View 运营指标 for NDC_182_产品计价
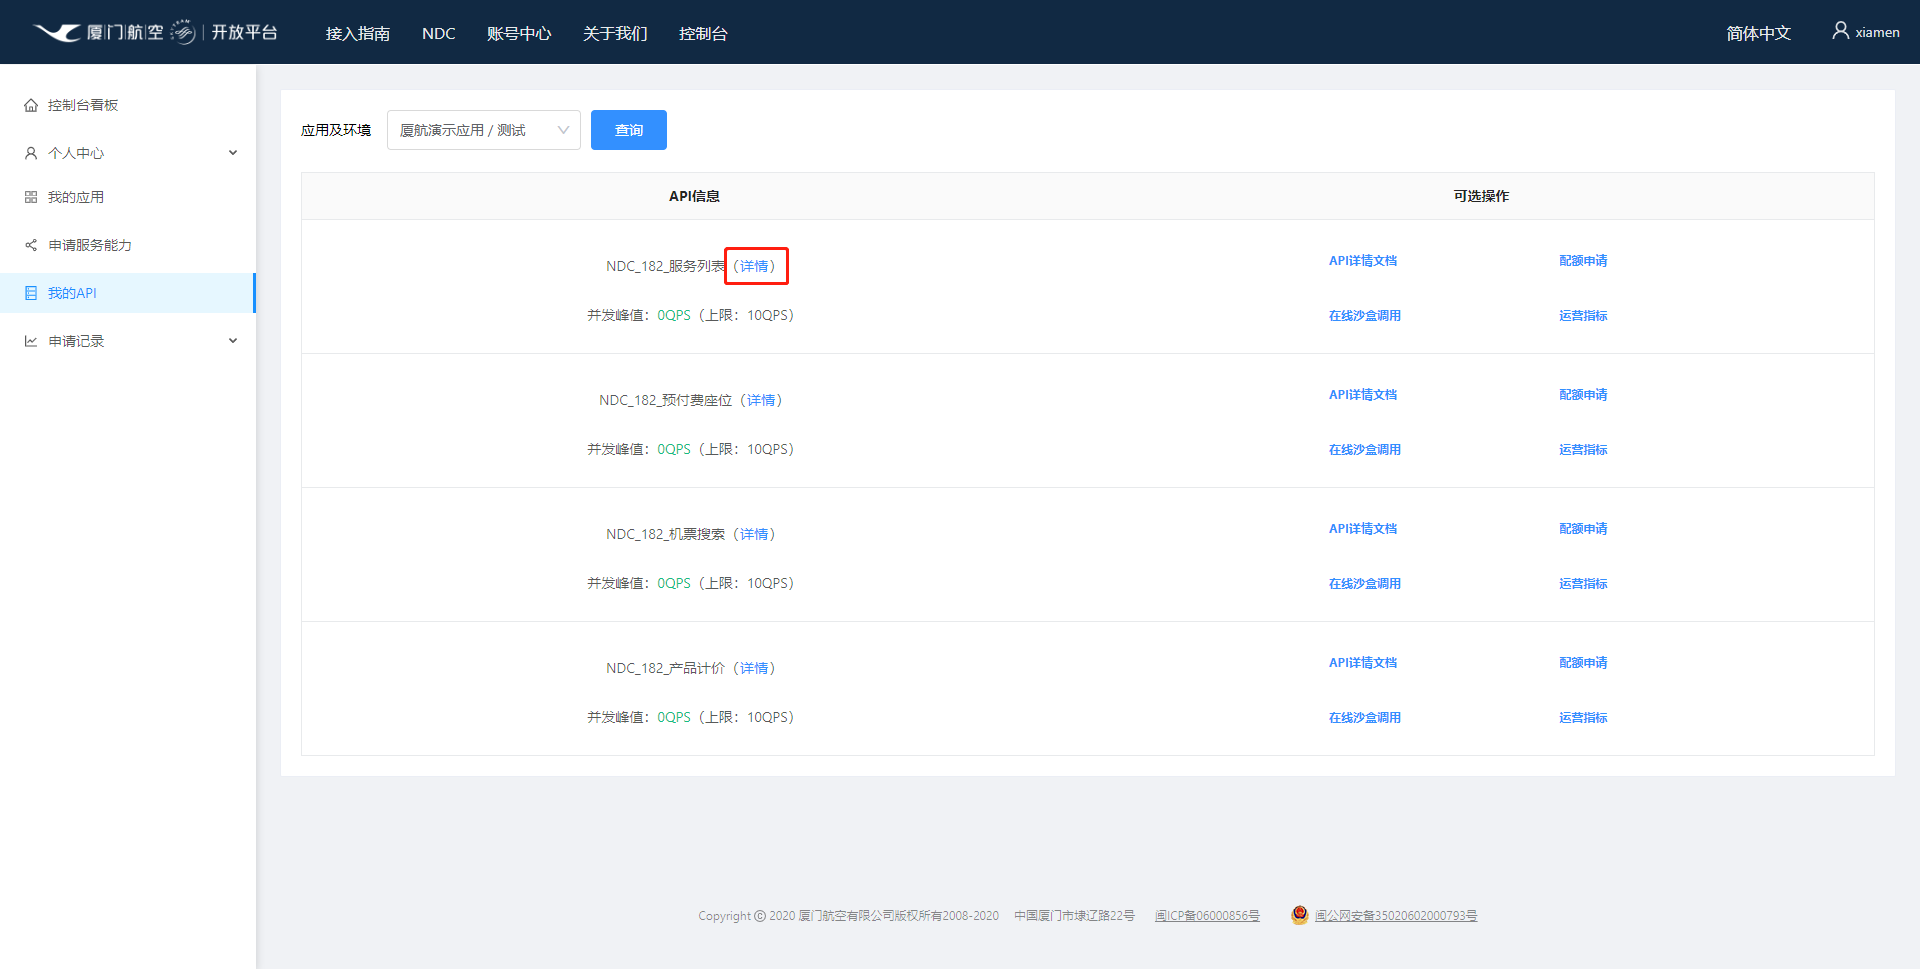Screen dimensions: 1920x969 [1583, 718]
